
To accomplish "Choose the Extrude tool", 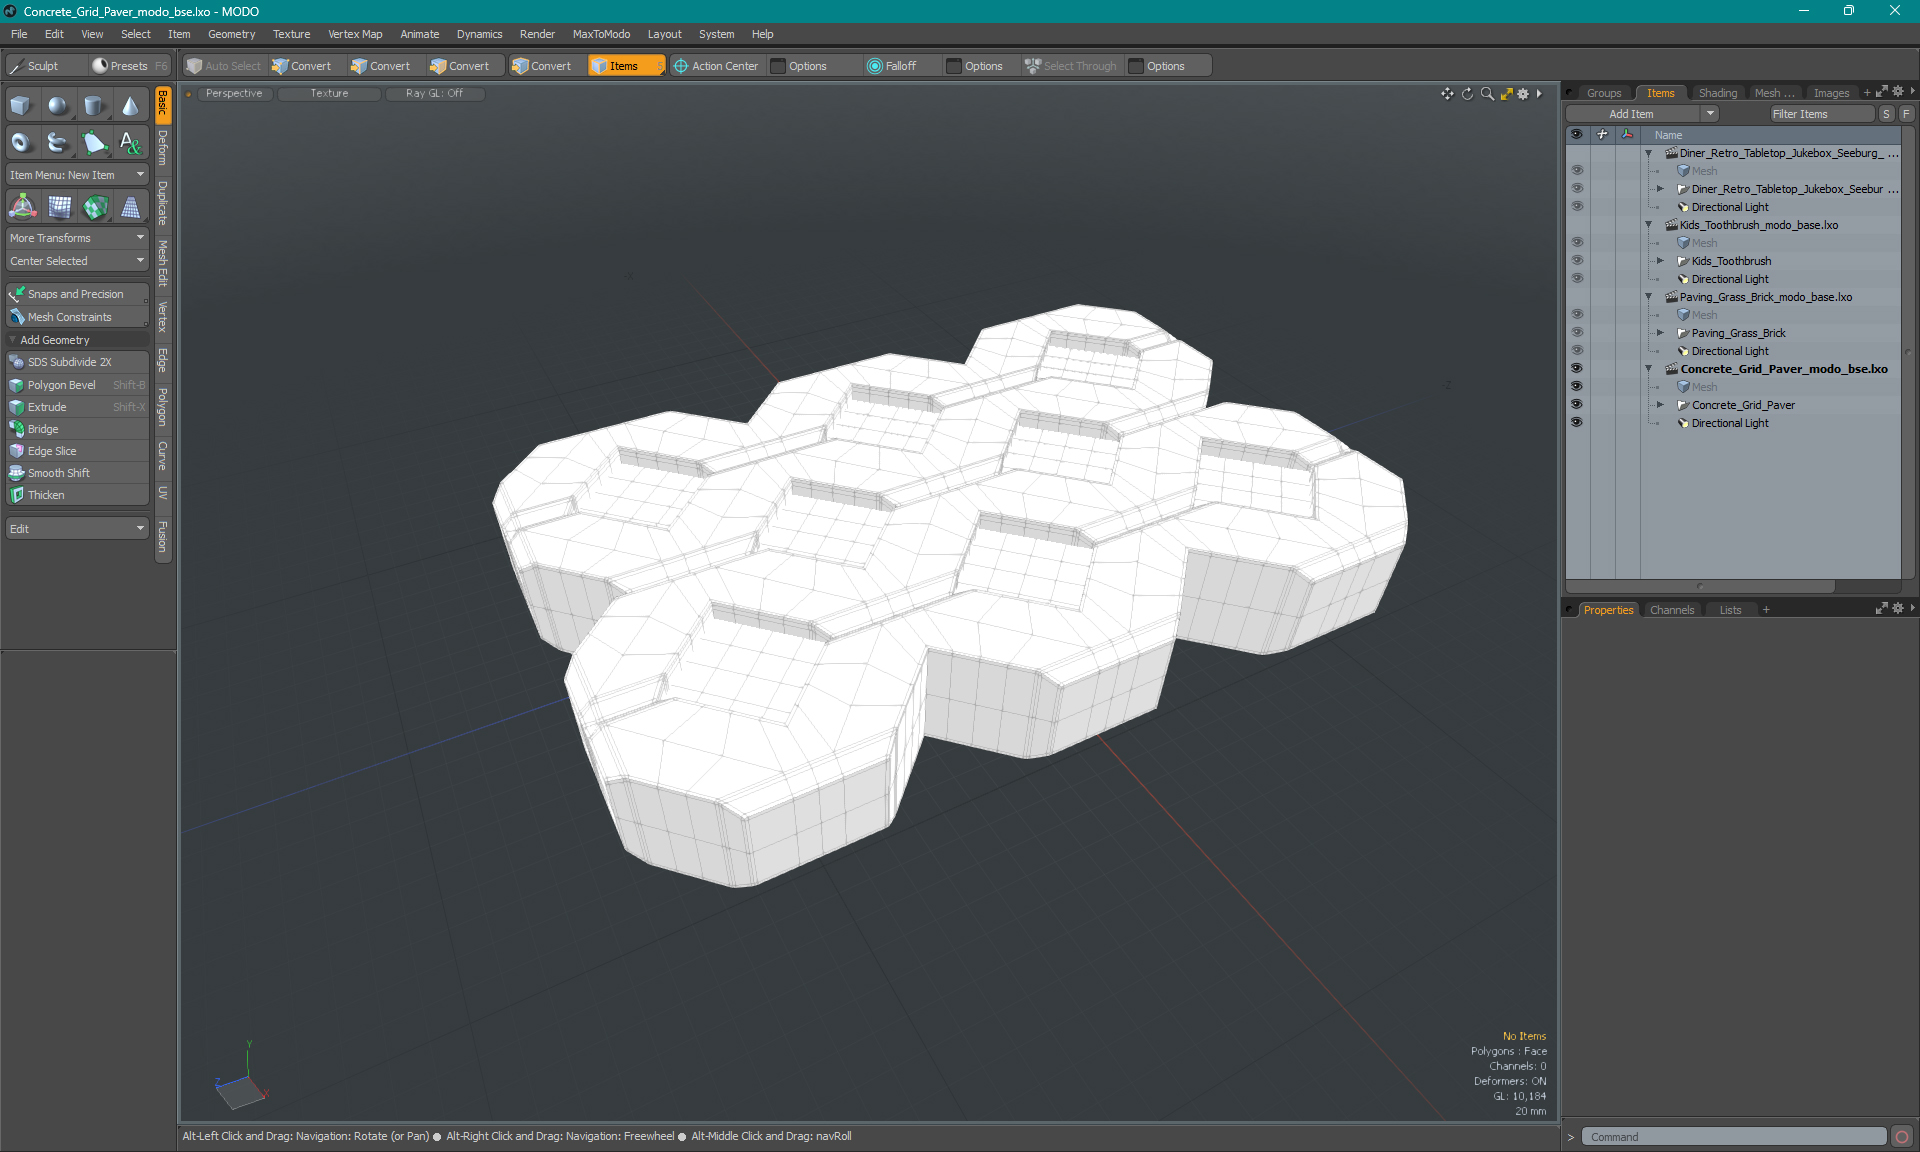I will coord(77,407).
